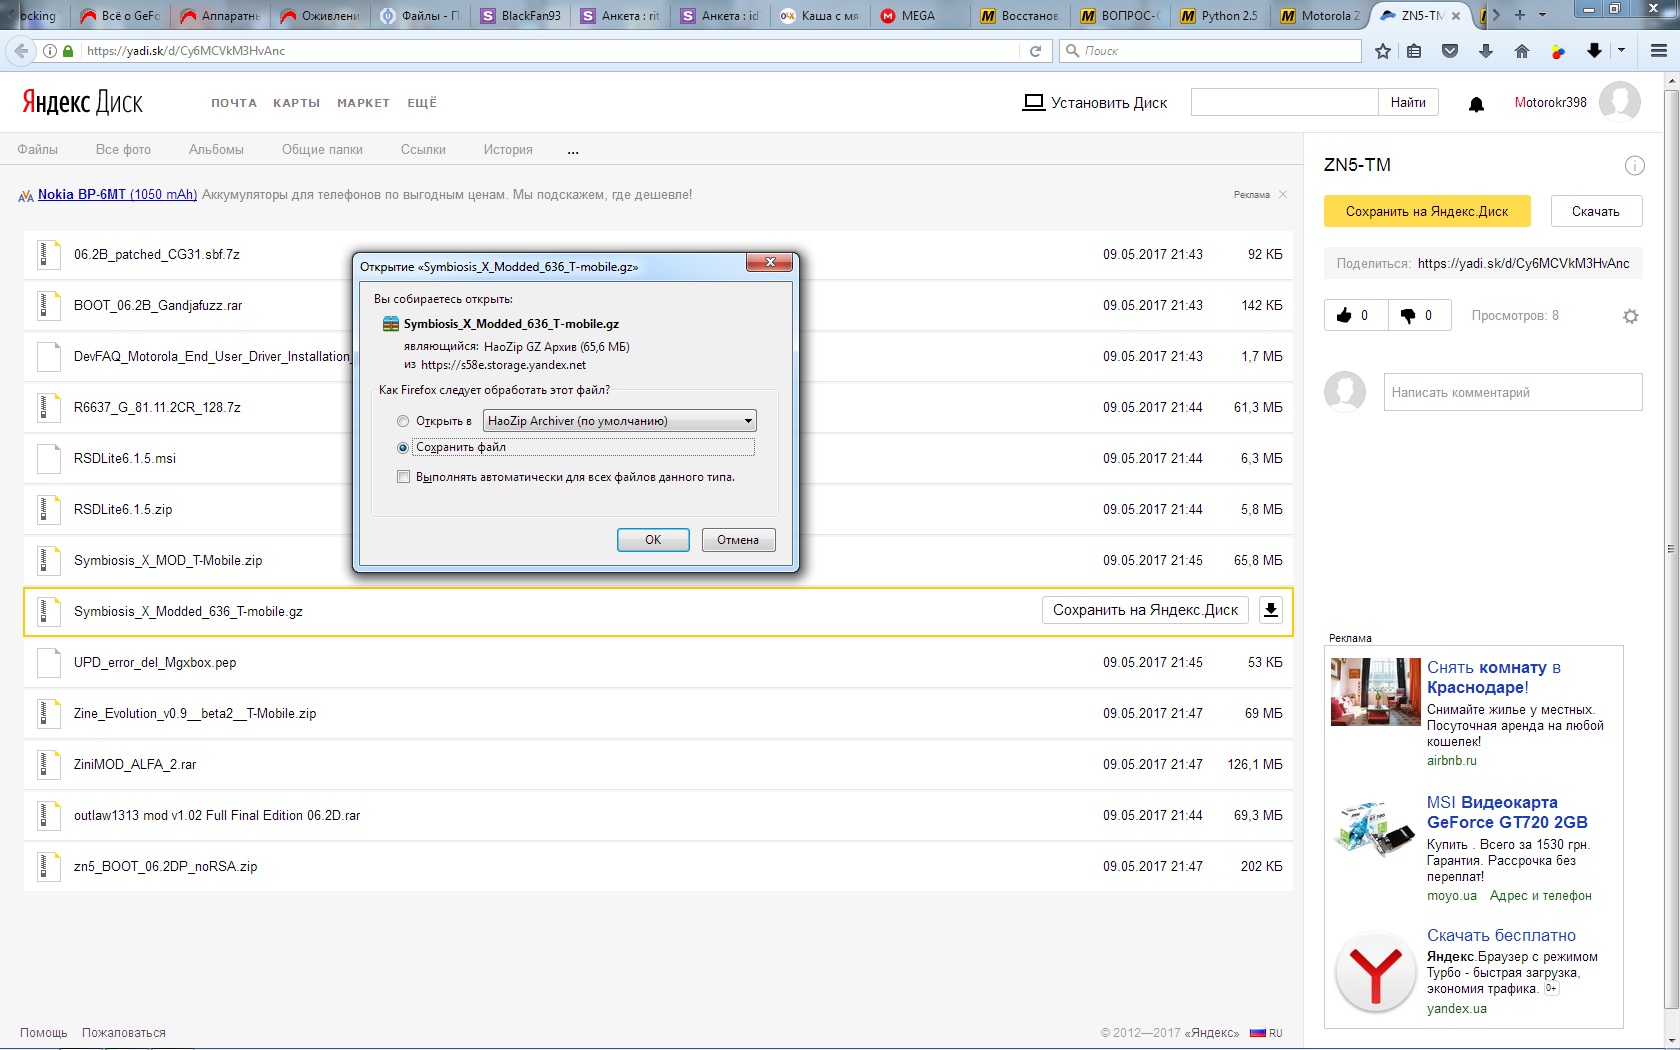The image size is (1680, 1050).
Task: Click Установить Диск link
Action: 1095,102
